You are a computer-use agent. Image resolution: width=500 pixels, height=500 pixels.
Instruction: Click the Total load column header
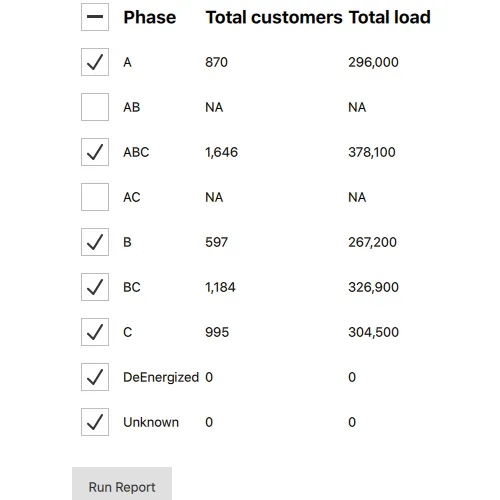pyautogui.click(x=390, y=17)
